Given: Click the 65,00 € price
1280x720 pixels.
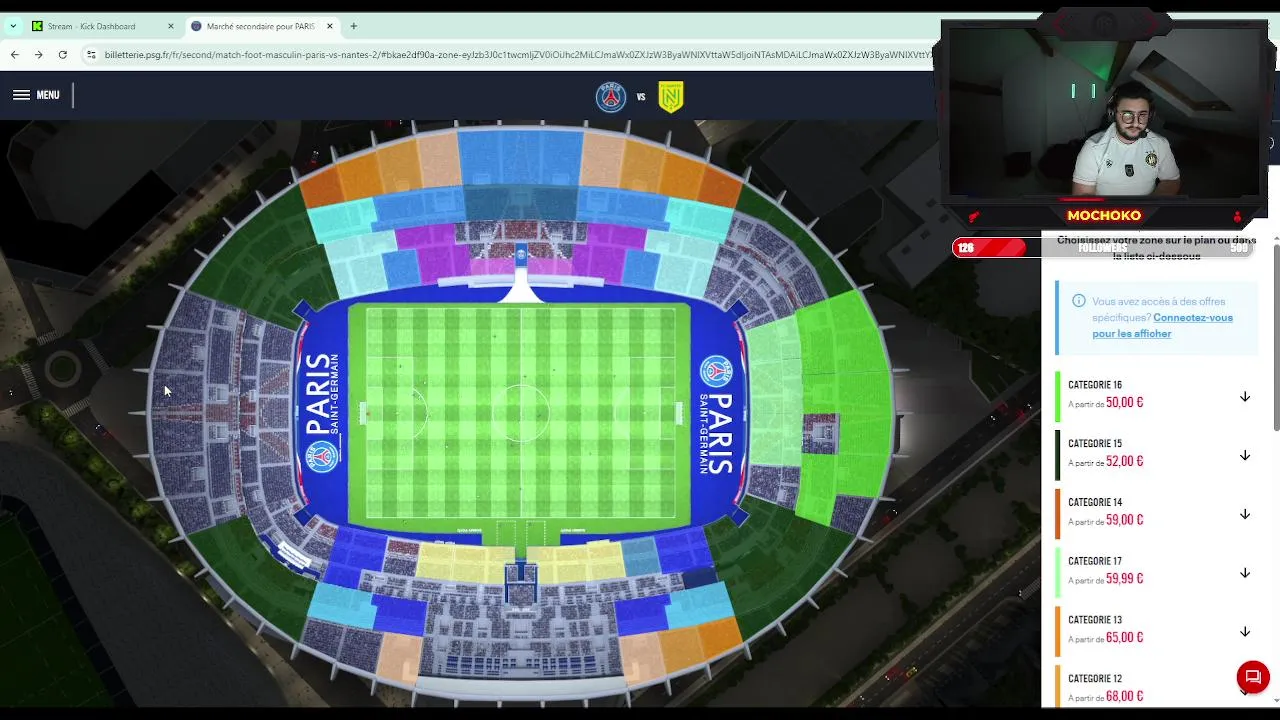Looking at the screenshot, I should point(1124,637).
